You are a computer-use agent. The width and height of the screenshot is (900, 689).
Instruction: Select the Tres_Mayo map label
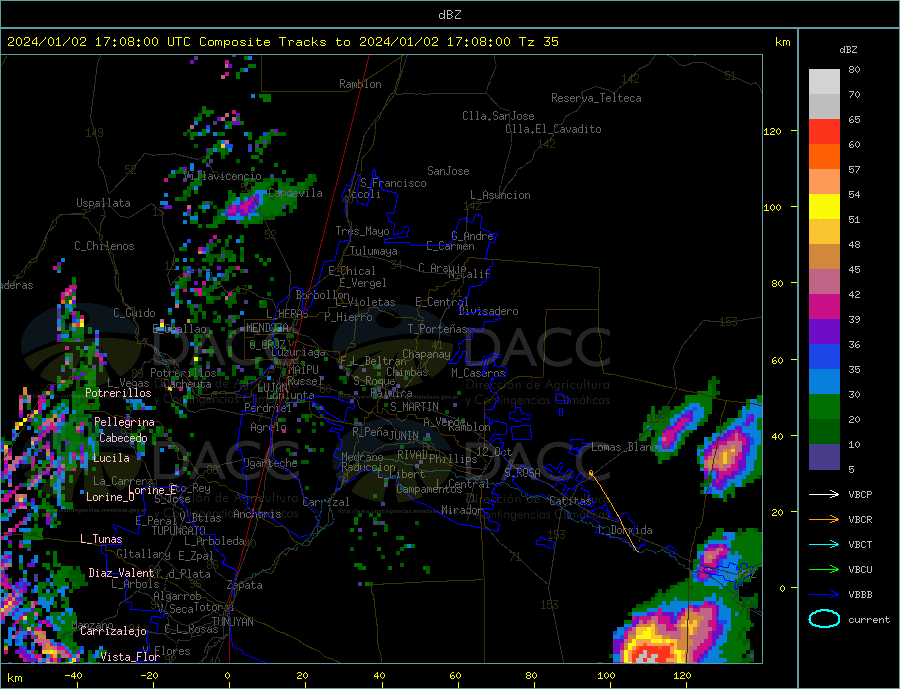coord(362,231)
